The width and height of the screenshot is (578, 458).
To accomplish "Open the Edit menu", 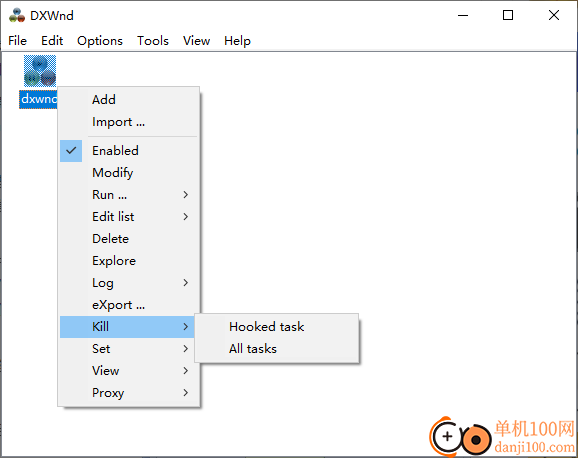I will 52,41.
